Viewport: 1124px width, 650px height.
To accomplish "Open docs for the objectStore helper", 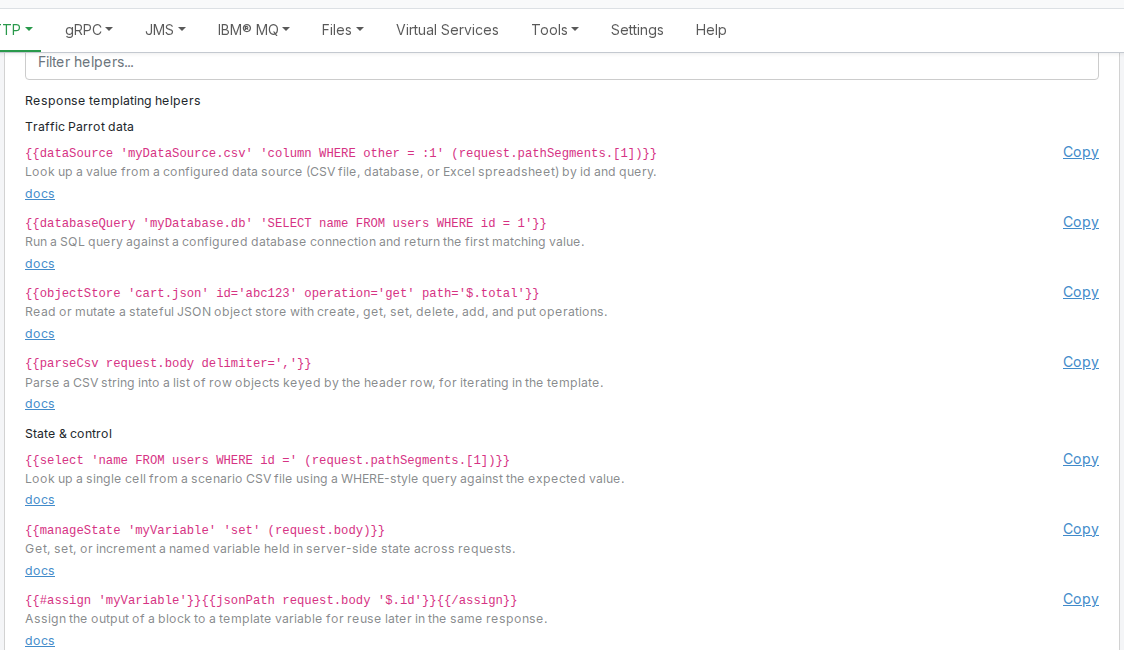I will click(x=39, y=334).
